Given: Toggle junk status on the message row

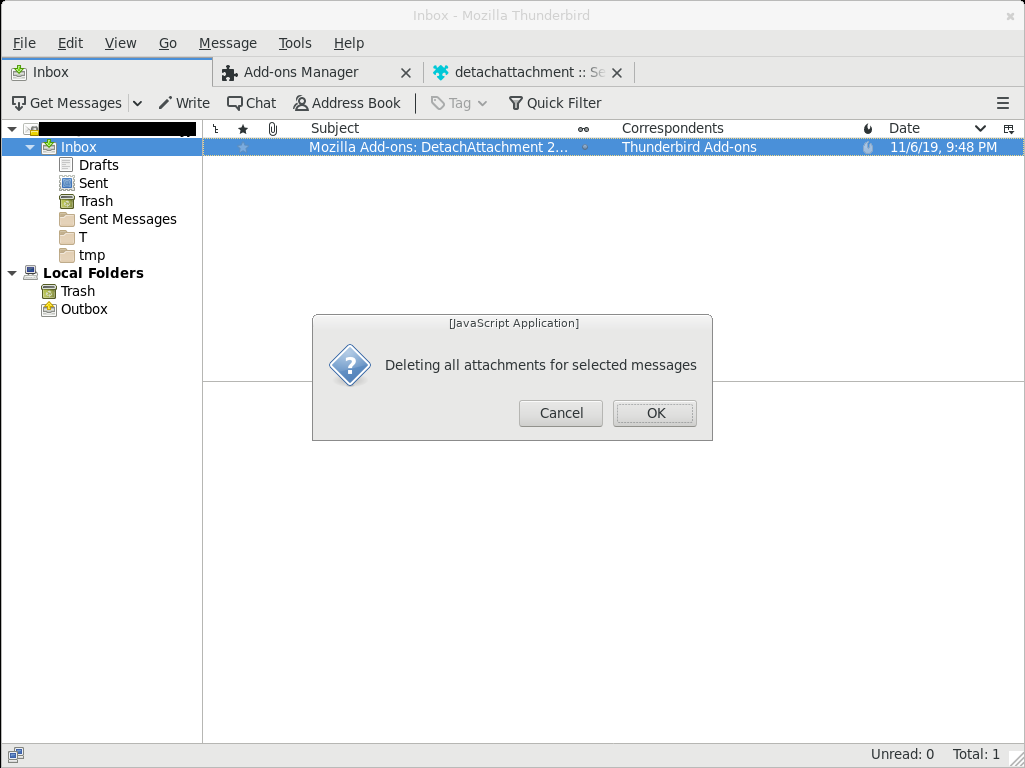Looking at the screenshot, I should pos(868,147).
